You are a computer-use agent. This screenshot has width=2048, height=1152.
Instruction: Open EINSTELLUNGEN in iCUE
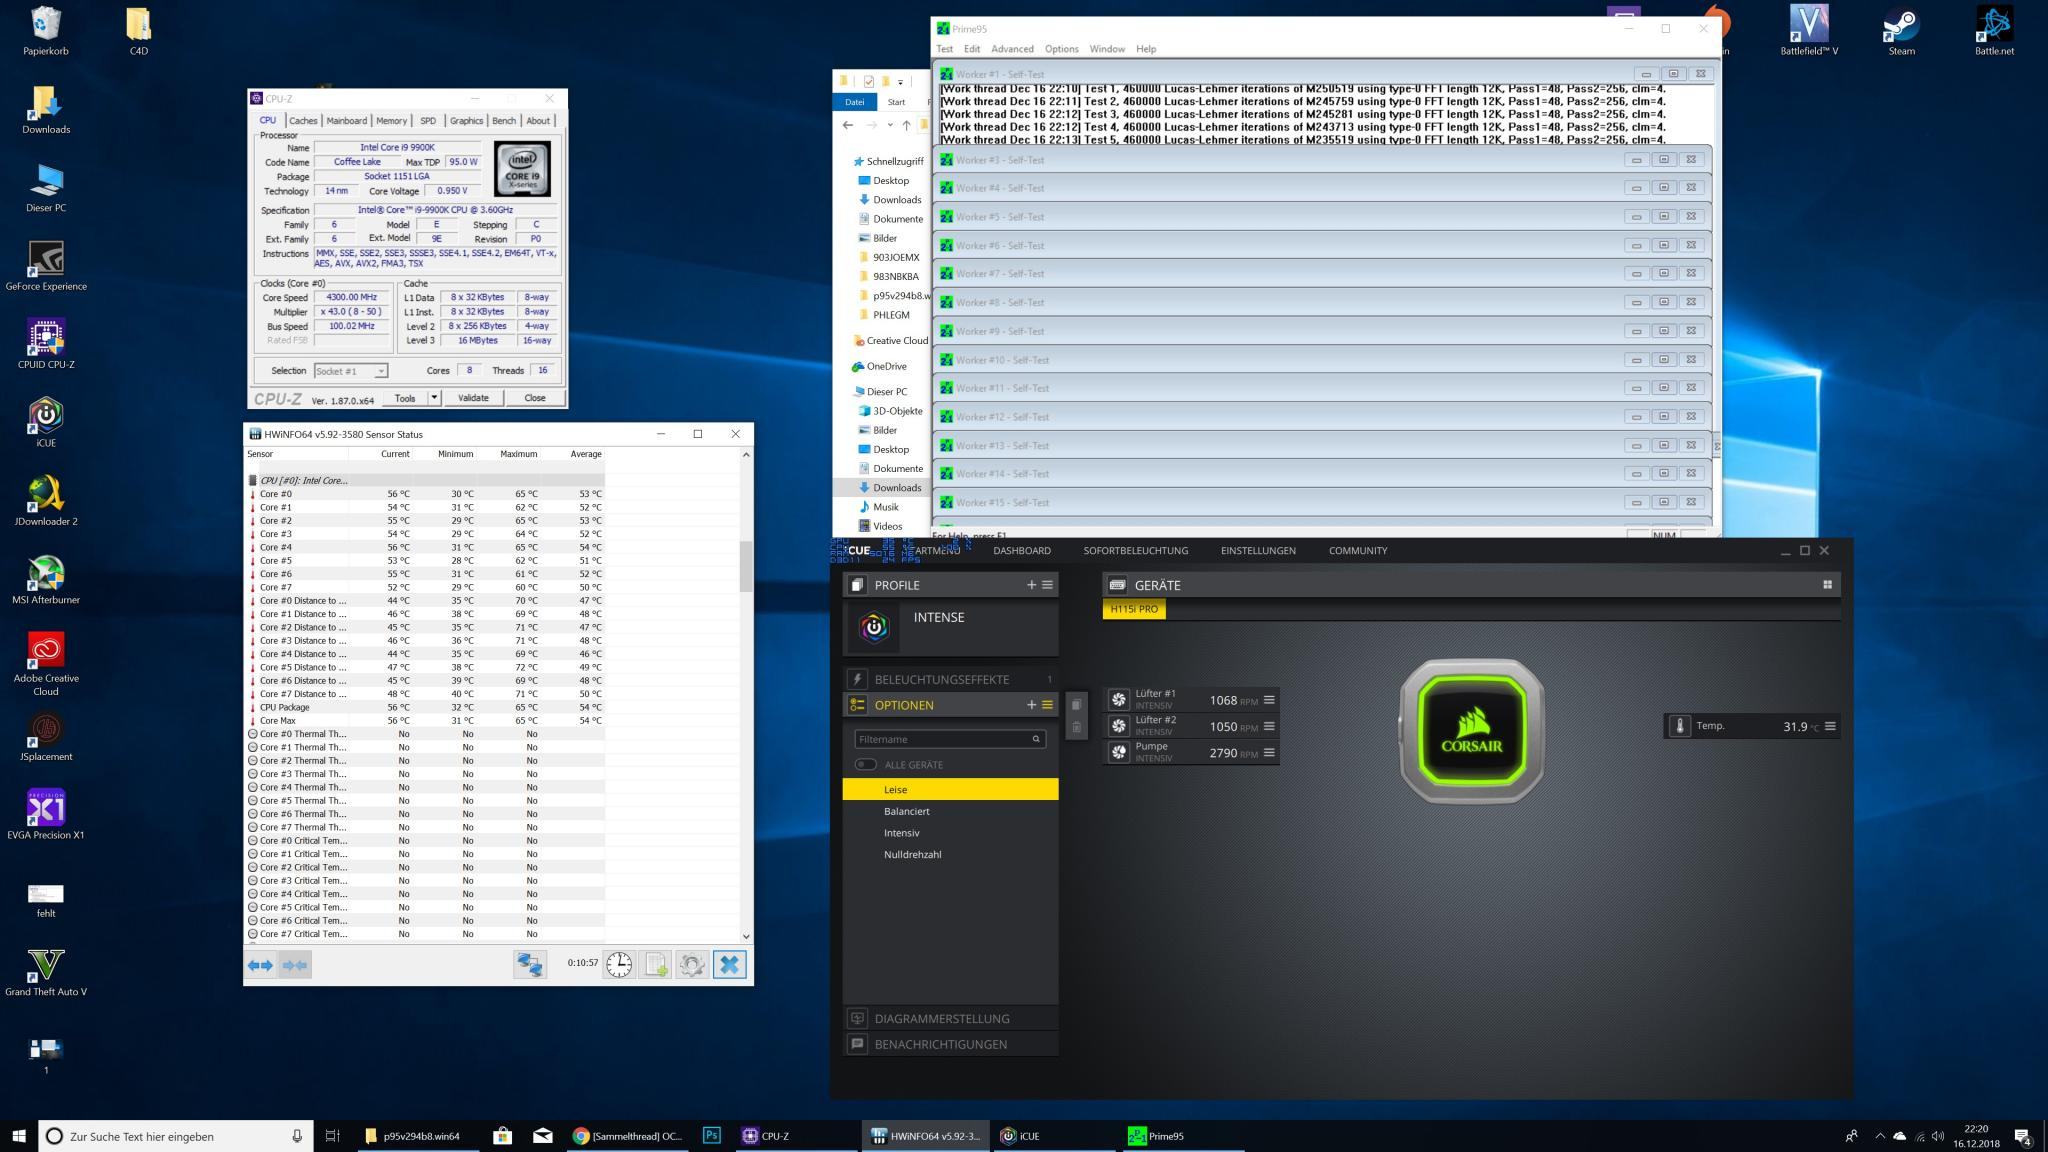pos(1258,551)
